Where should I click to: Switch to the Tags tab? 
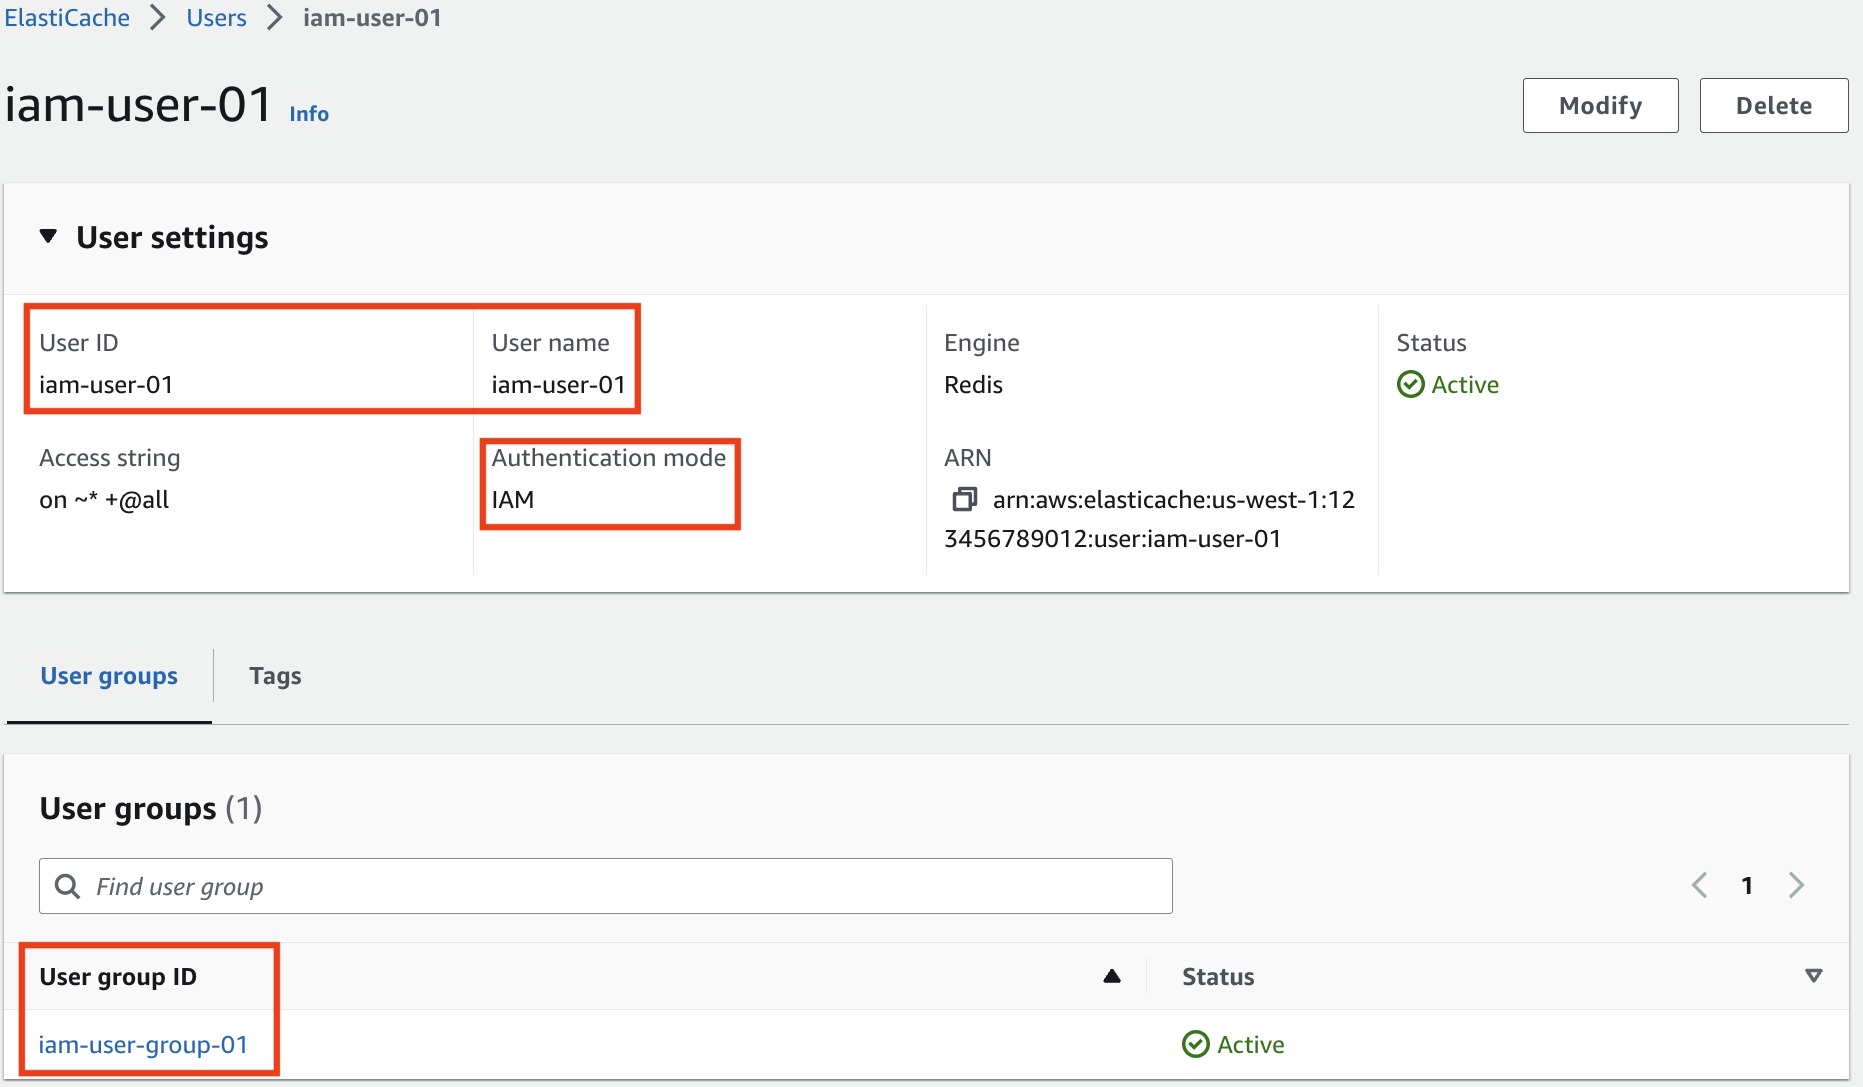click(275, 676)
